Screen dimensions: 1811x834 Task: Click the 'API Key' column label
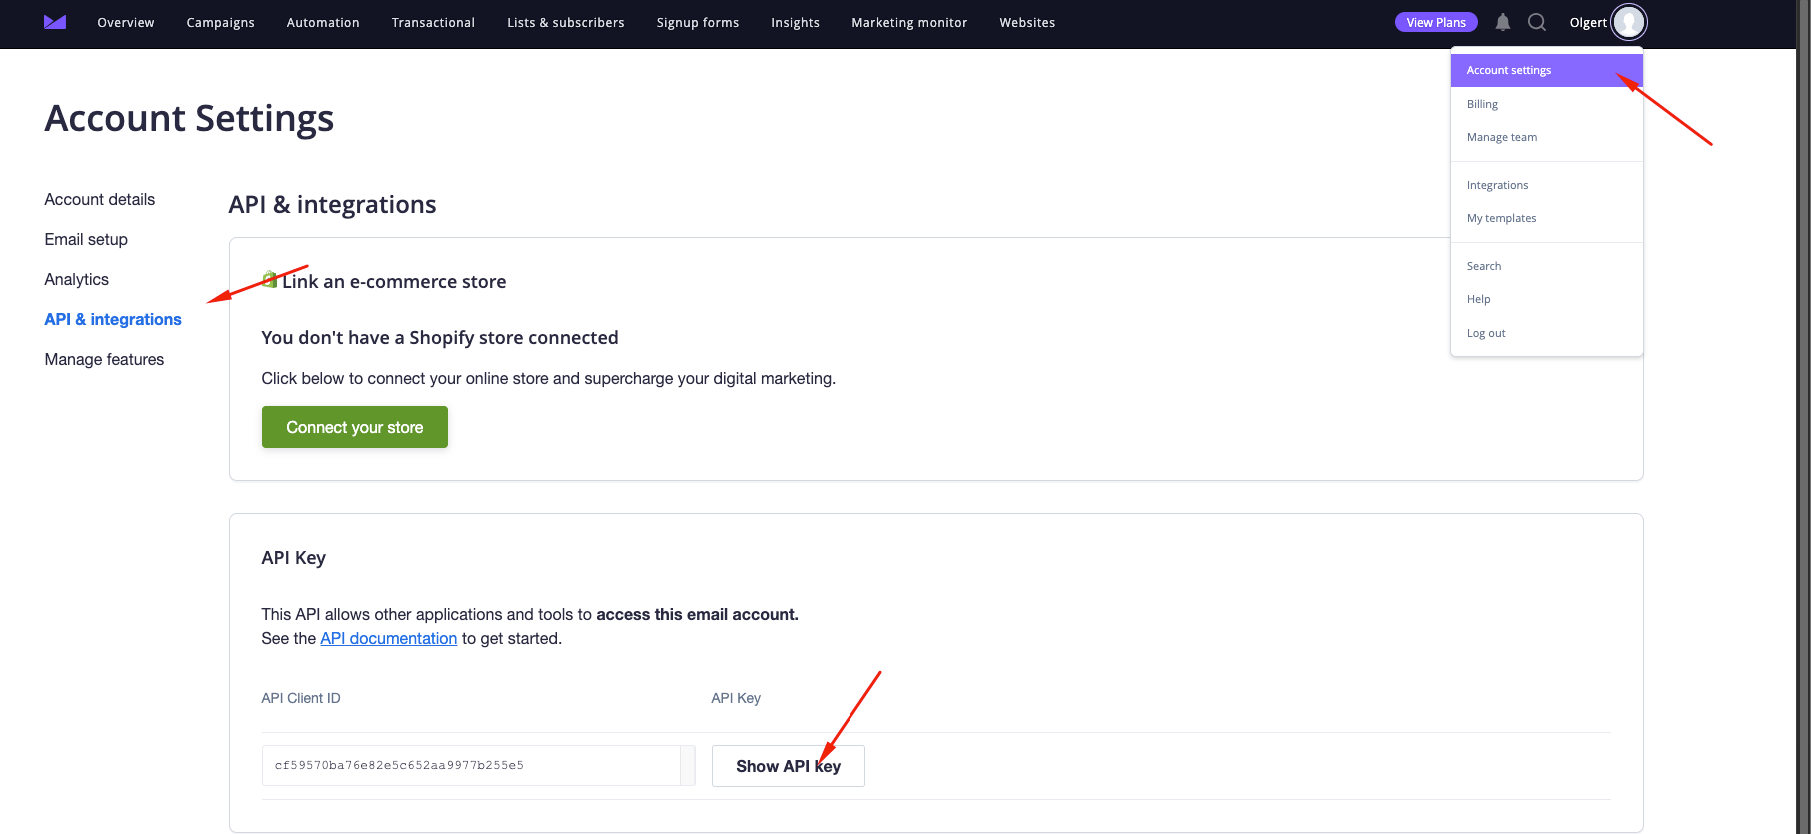pyautogui.click(x=736, y=698)
